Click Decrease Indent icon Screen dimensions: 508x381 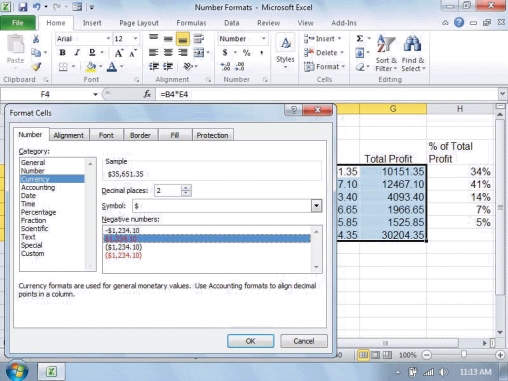click(154, 67)
